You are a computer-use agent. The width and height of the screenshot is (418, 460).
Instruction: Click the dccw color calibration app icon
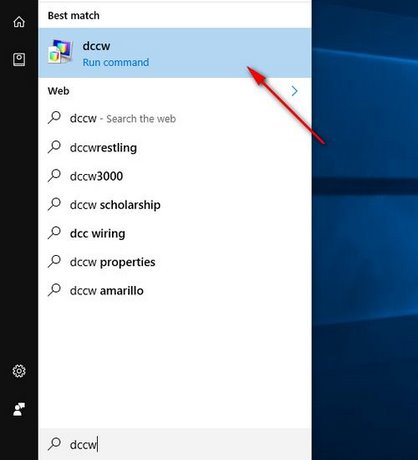click(x=60, y=51)
